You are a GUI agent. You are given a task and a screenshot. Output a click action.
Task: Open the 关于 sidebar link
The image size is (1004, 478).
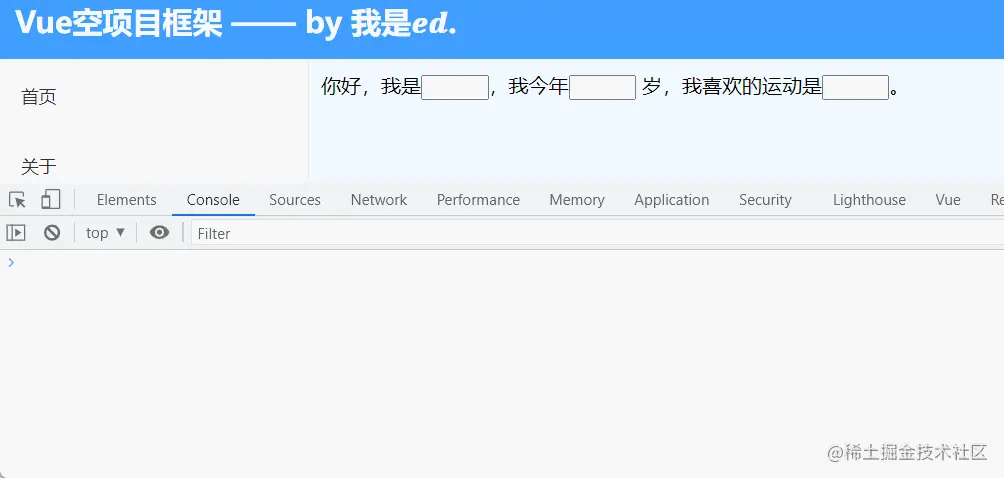[39, 167]
